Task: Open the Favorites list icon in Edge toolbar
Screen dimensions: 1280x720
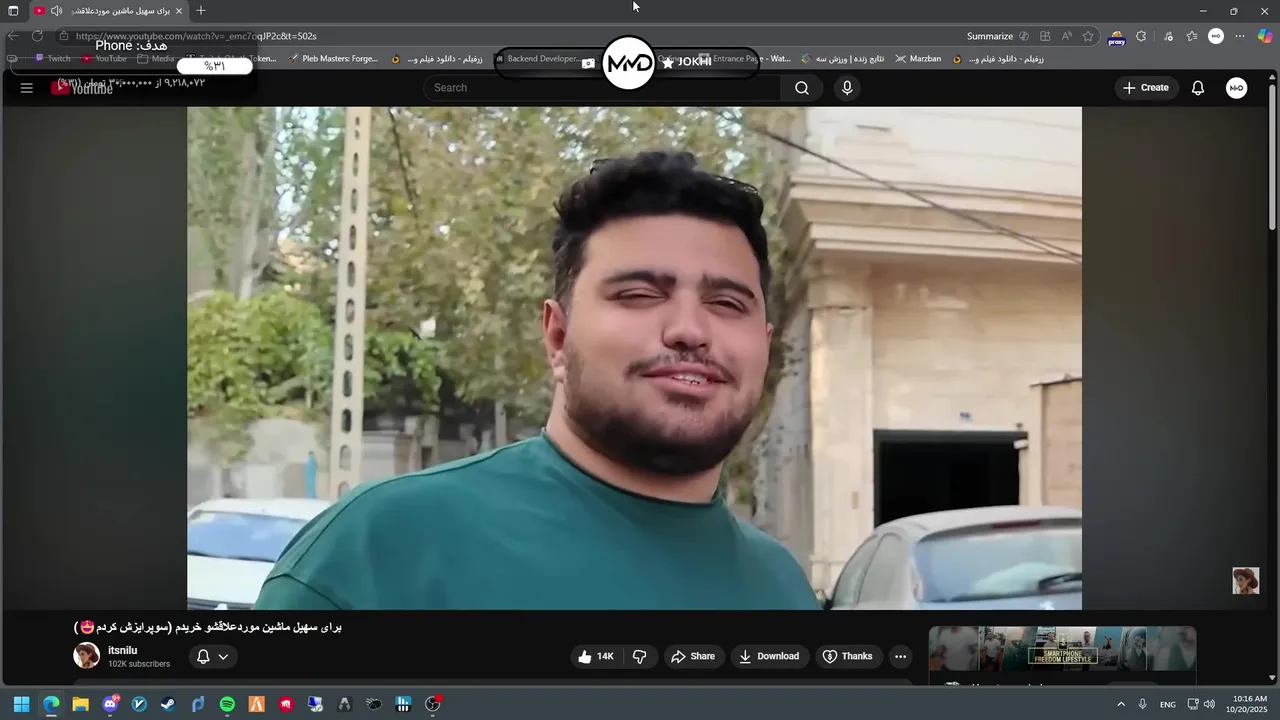Action: tap(1192, 36)
